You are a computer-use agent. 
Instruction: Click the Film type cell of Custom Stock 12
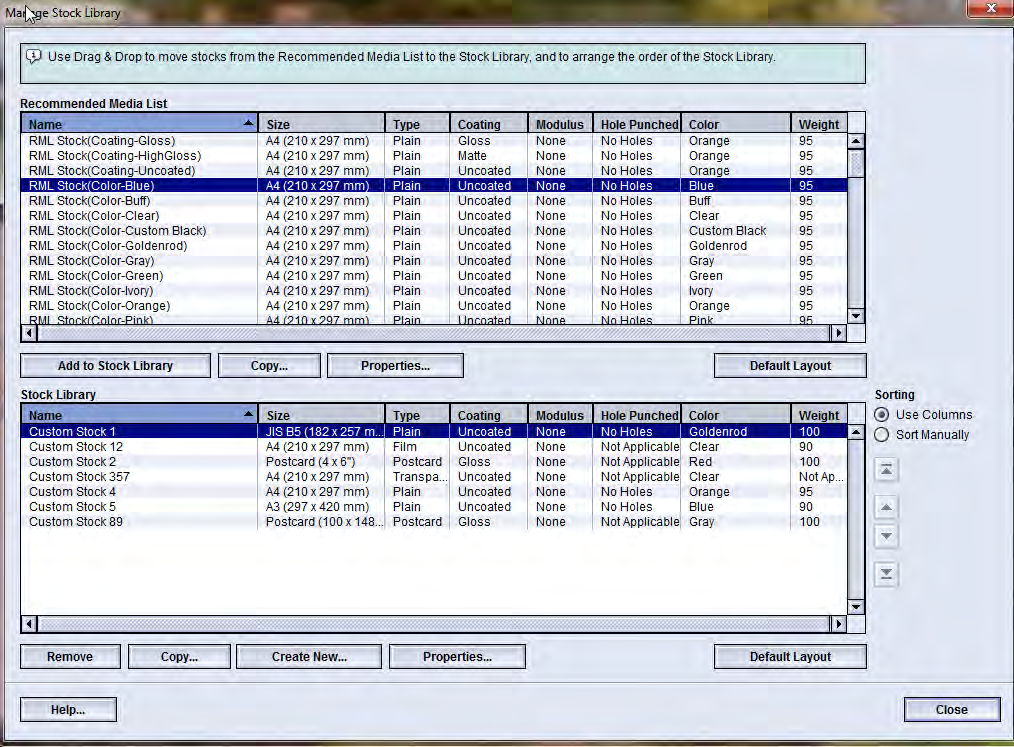pos(417,446)
